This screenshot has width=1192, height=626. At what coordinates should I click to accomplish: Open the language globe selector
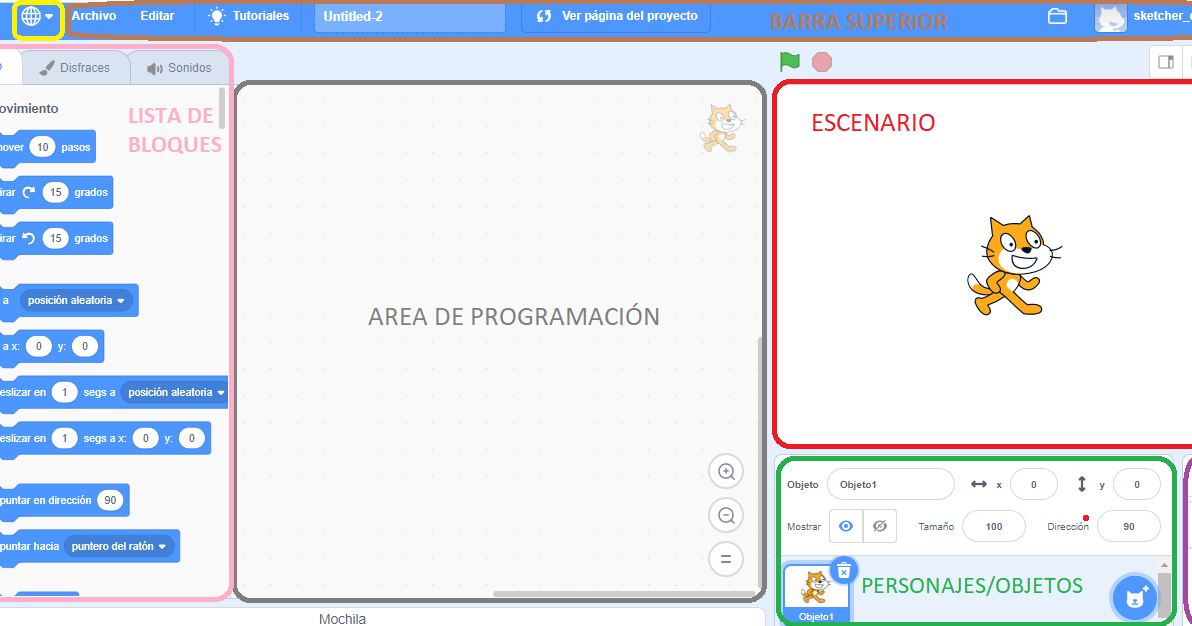click(x=29, y=15)
